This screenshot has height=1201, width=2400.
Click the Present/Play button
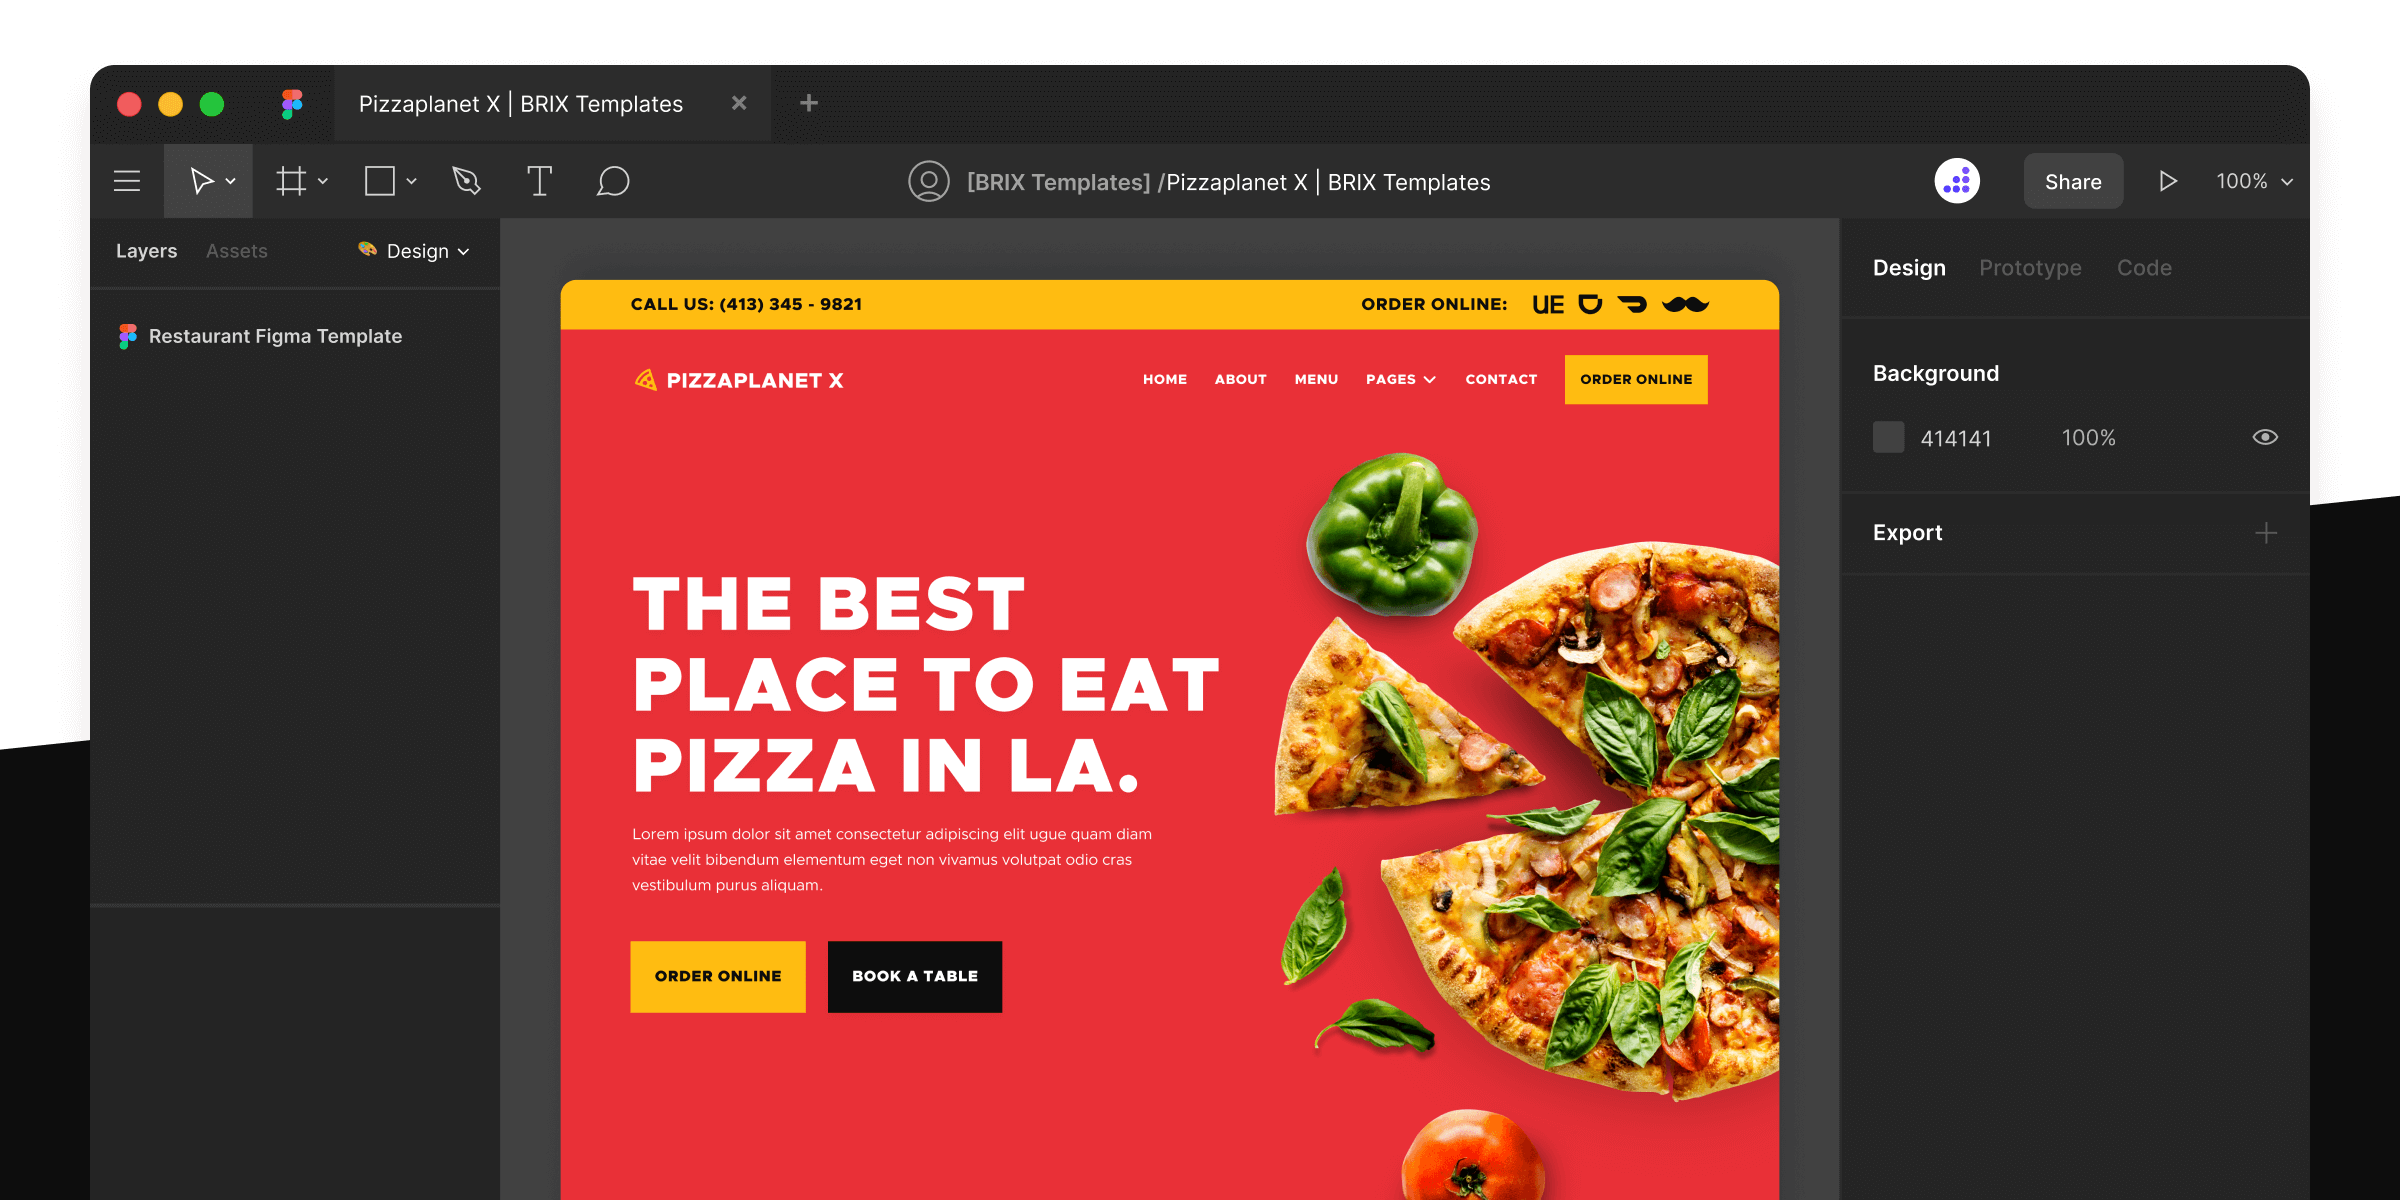click(x=2169, y=182)
